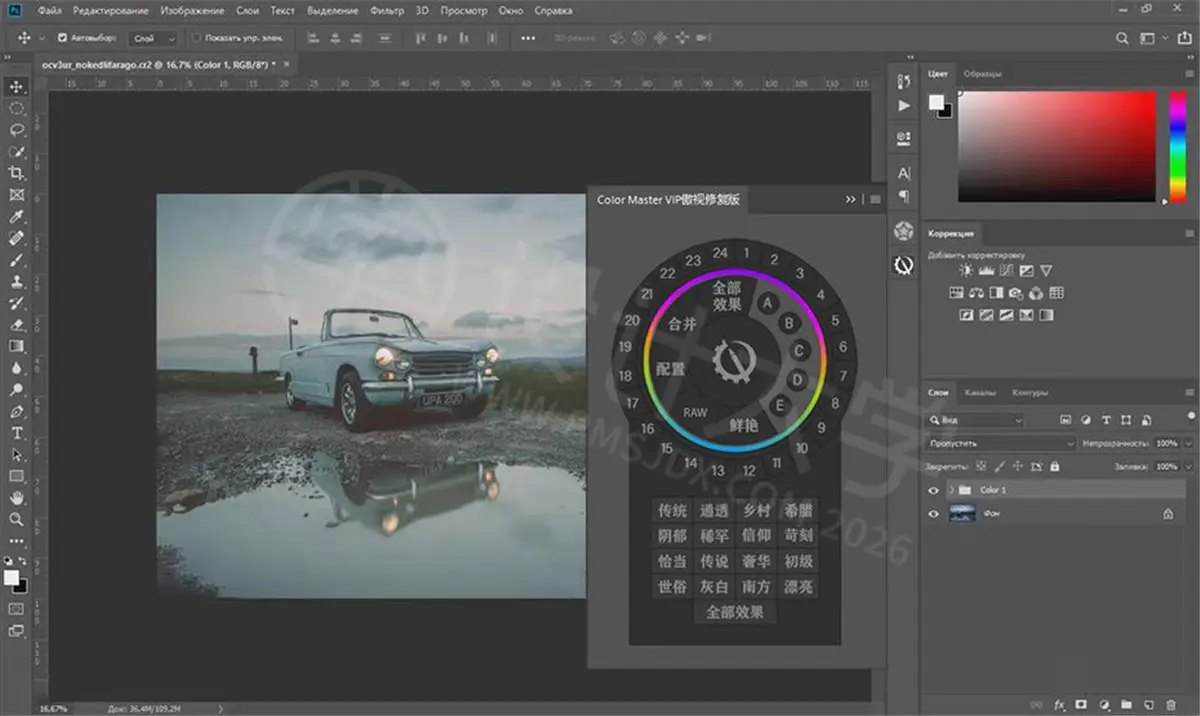The height and width of the screenshot is (716, 1200).
Task: Open the Color Master panel menu
Action: (x=876, y=199)
